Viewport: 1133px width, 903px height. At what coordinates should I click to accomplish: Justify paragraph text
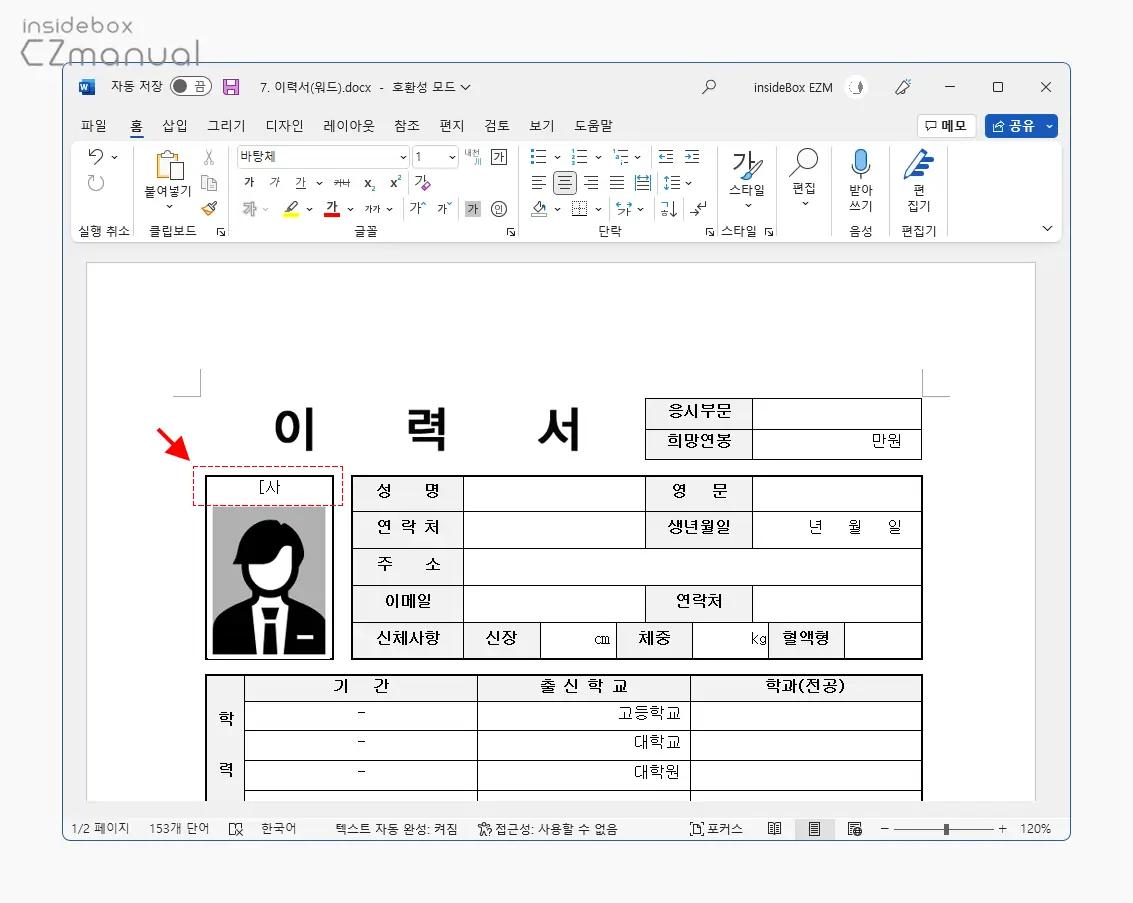click(x=616, y=183)
